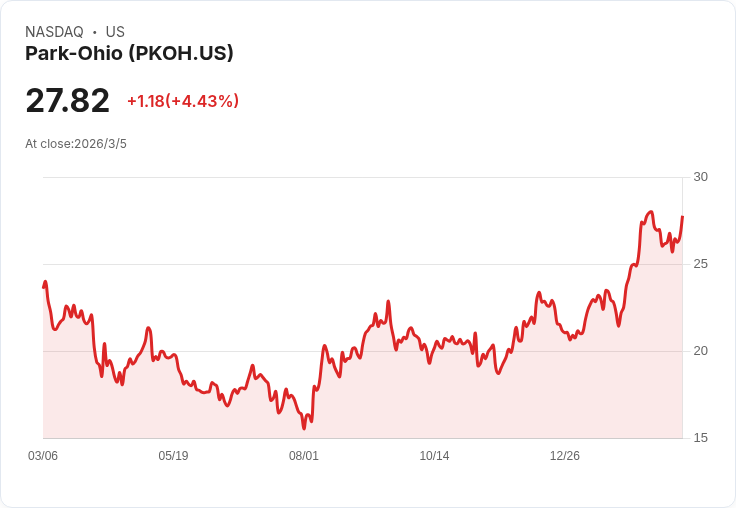Click the At close 2026/3/5 timestamp
Screen dimensions: 736x508
[x=76, y=143]
